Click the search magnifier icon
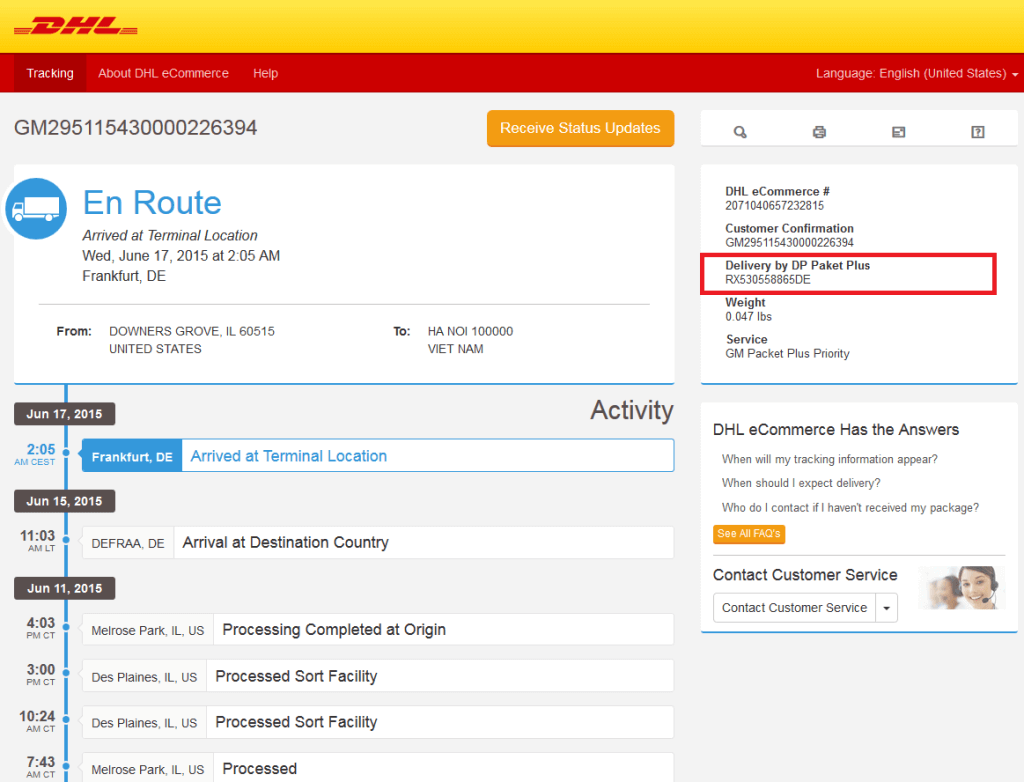Image resolution: width=1024 pixels, height=782 pixels. coord(740,132)
